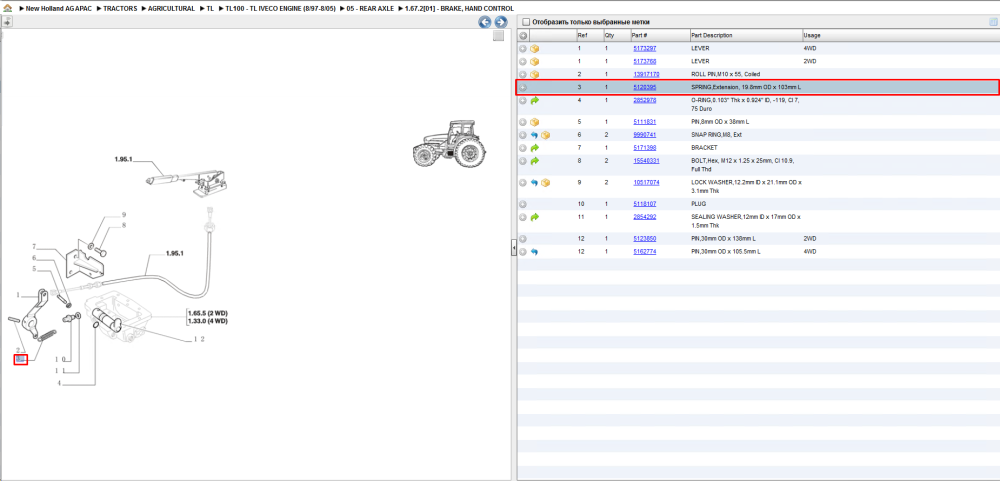Open part number link 5173768
The width and height of the screenshot is (1000, 481).
click(x=644, y=61)
